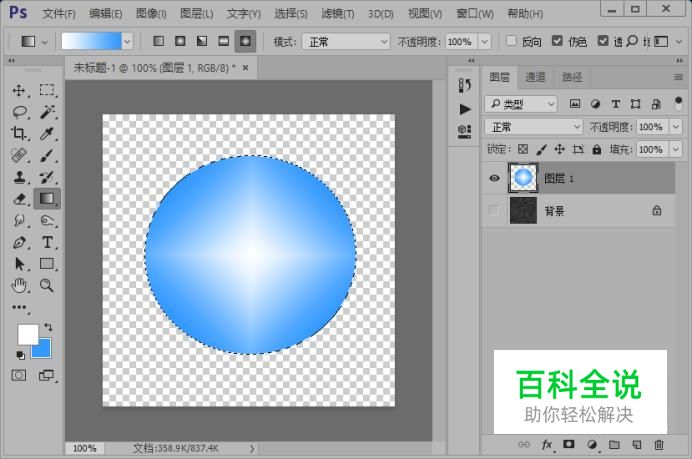Image resolution: width=692 pixels, height=459 pixels.
Task: Select the Eyedropper tool
Action: [x=47, y=133]
